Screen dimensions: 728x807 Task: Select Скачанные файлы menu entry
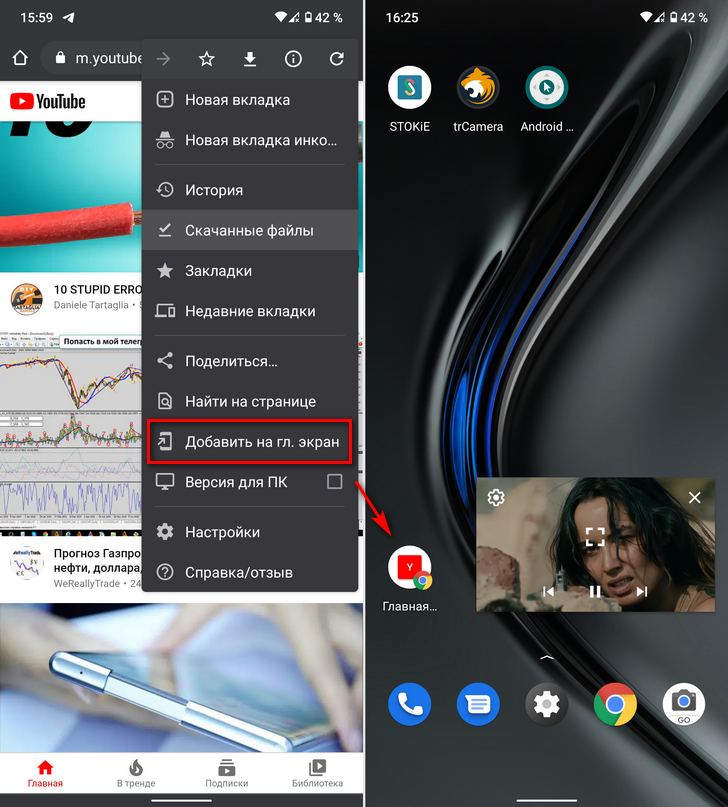(x=250, y=230)
